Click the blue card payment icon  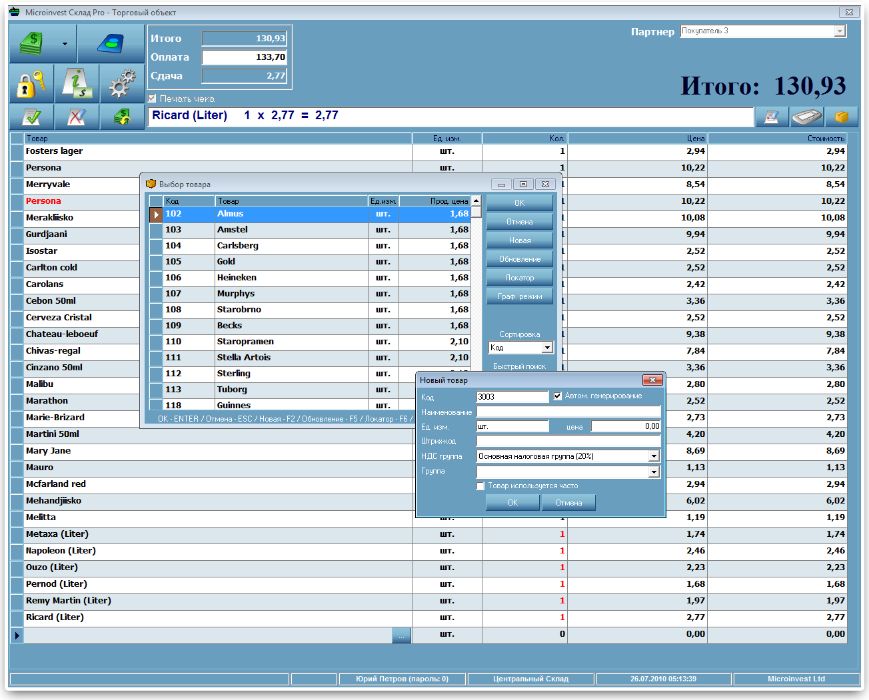coord(111,43)
